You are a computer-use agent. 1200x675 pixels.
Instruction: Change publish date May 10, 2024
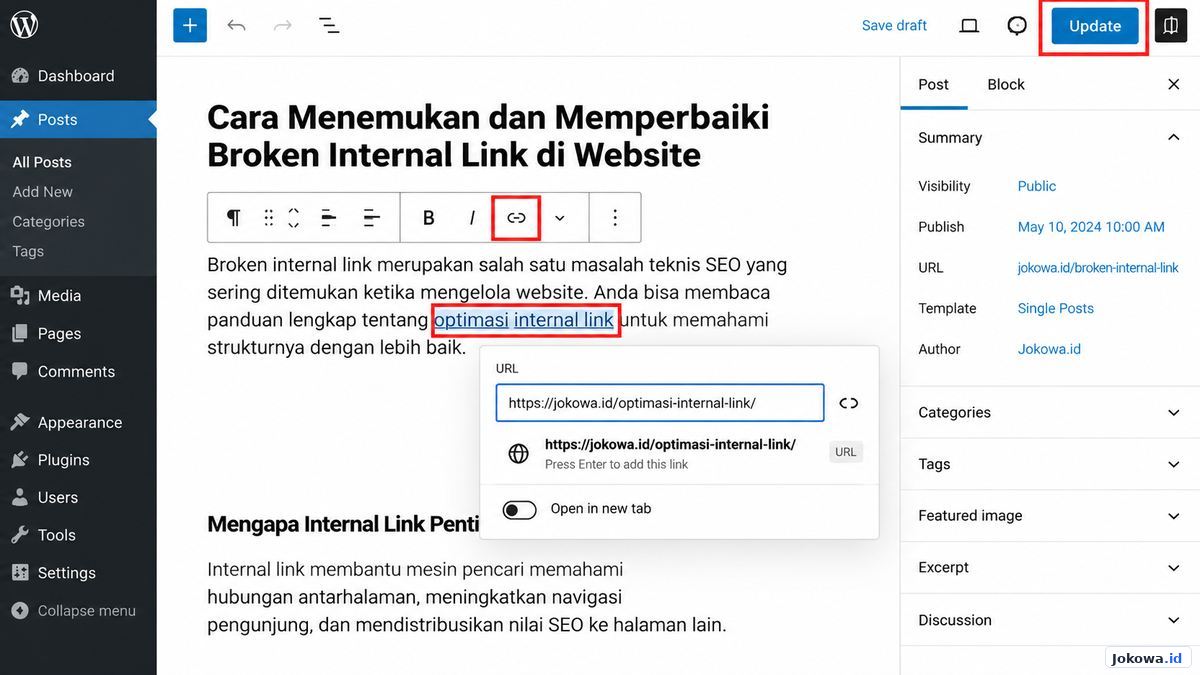pos(1091,227)
